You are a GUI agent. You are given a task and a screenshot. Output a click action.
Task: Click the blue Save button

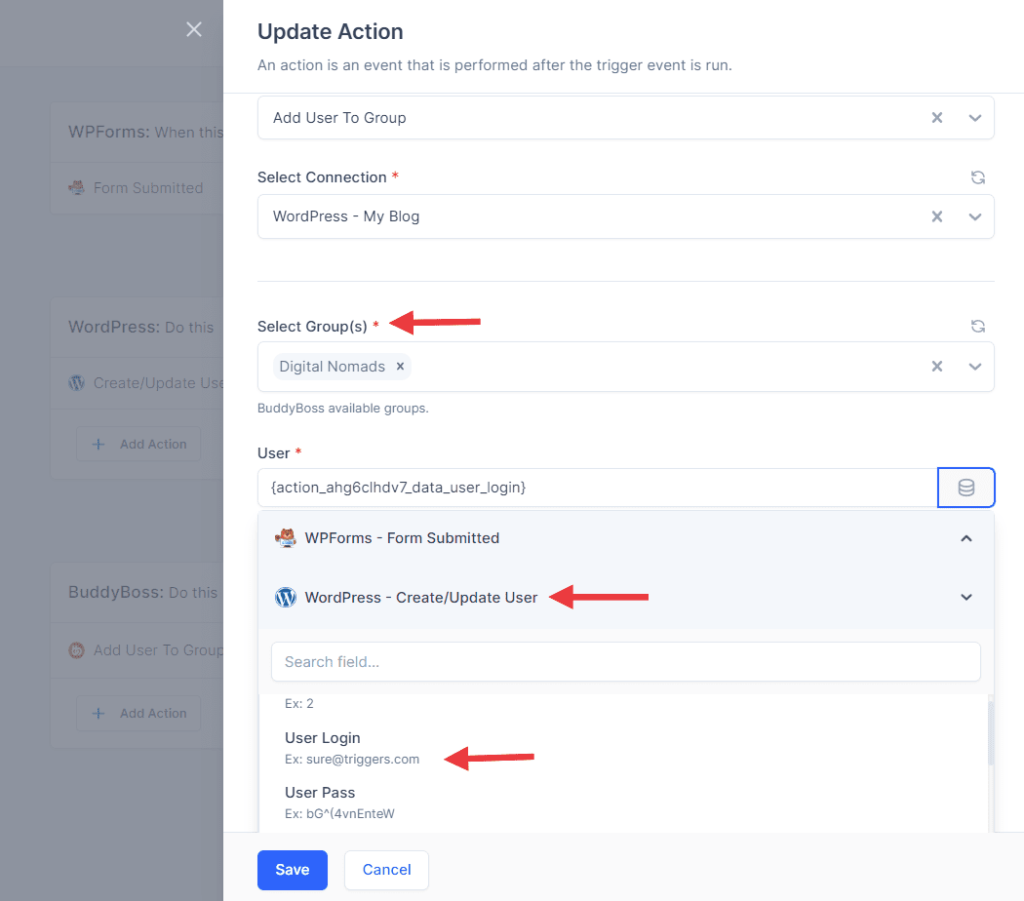(x=292, y=870)
